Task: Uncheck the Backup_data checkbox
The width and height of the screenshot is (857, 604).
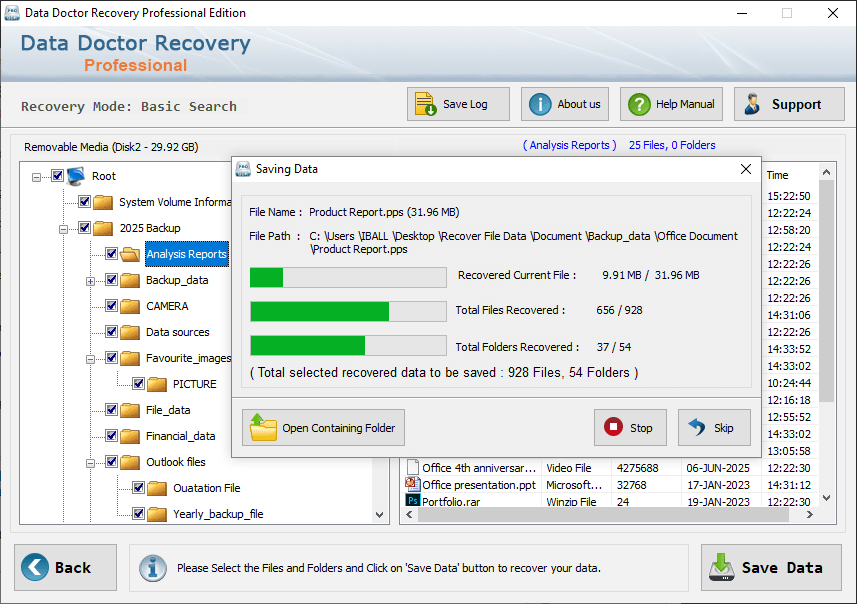Action: pyautogui.click(x=111, y=279)
